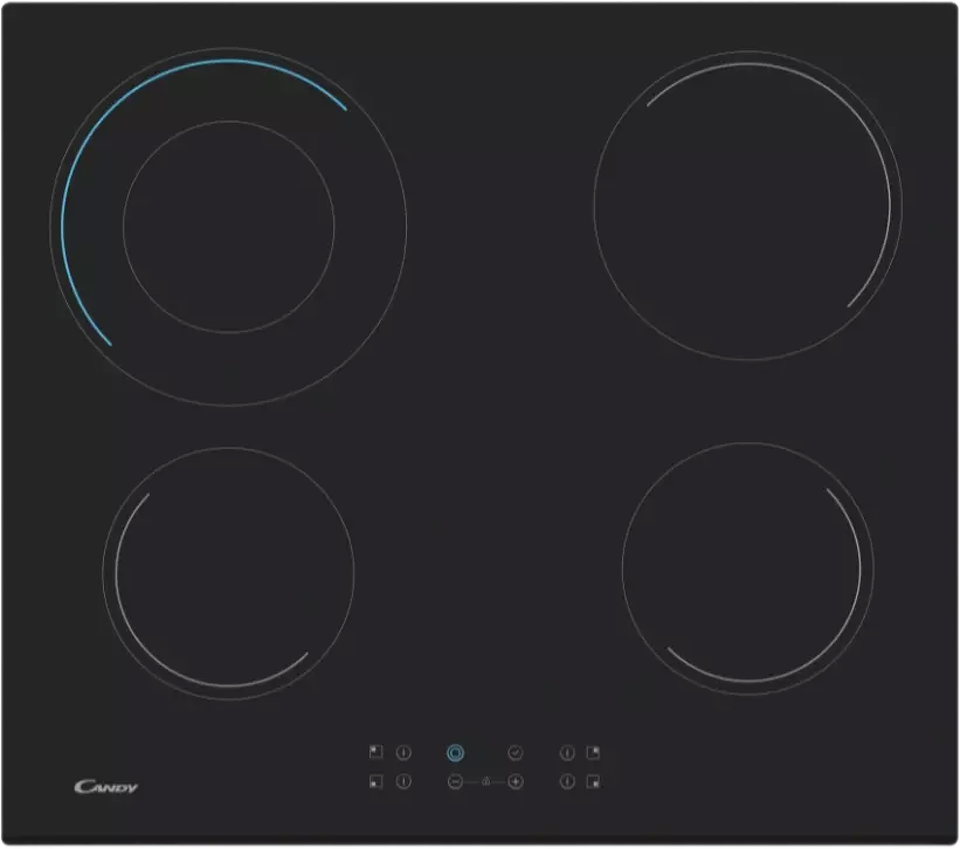Image resolution: width=960 pixels, height=849 pixels.
Task: Click the inner ring of top-left burner
Action: coord(228,122)
